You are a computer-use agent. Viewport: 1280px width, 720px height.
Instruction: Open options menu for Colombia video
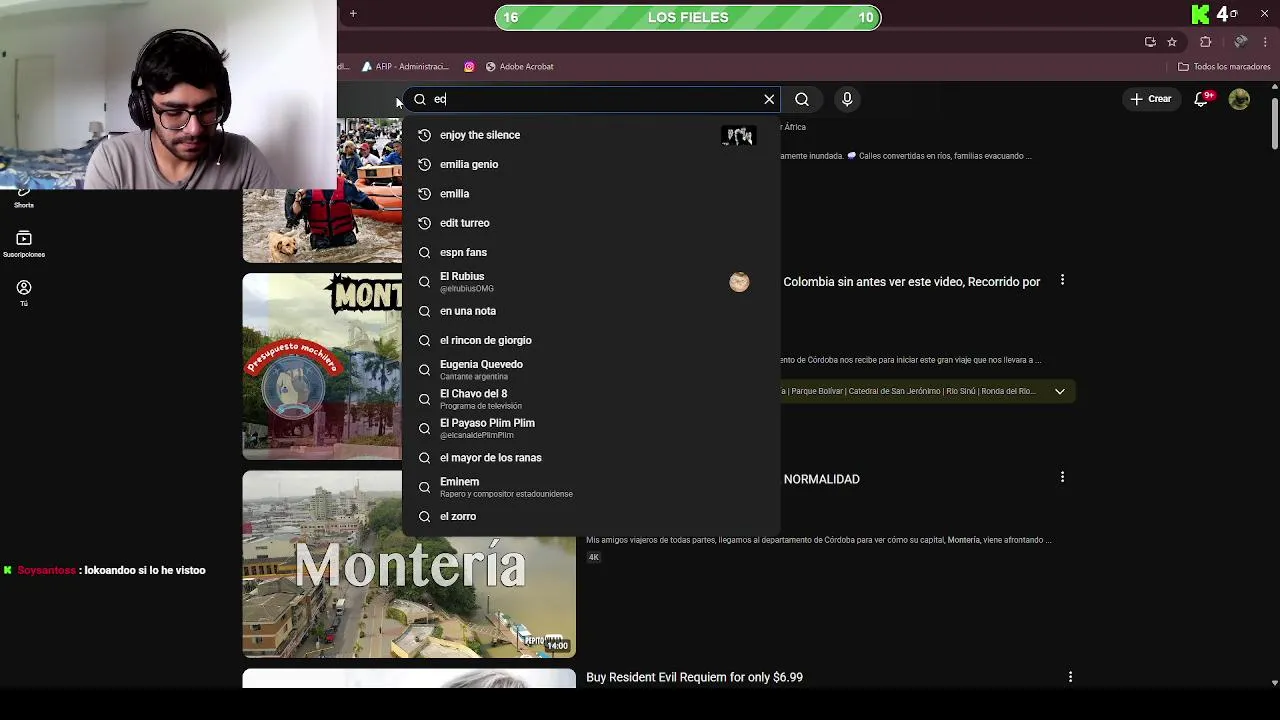pos(1062,280)
